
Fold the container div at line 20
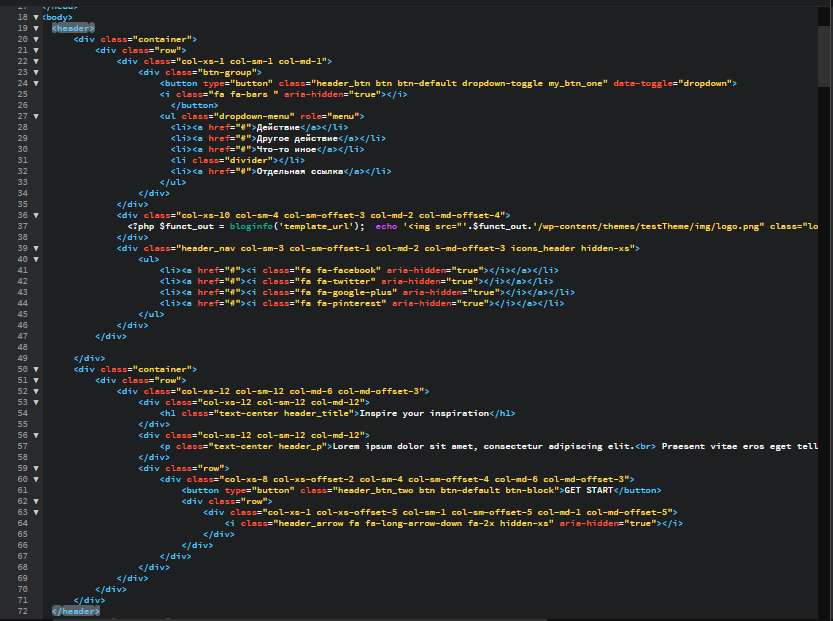[x=36, y=39]
